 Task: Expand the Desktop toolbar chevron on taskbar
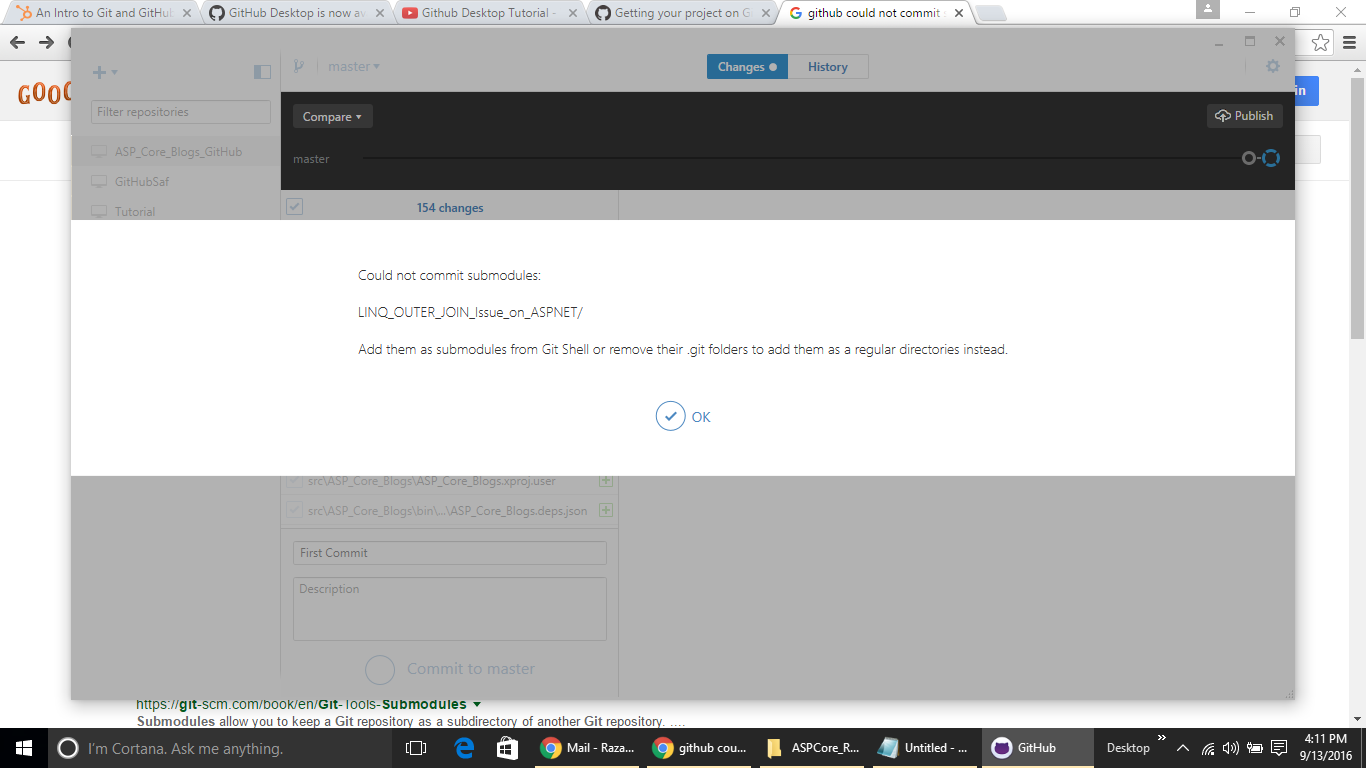click(1162, 739)
